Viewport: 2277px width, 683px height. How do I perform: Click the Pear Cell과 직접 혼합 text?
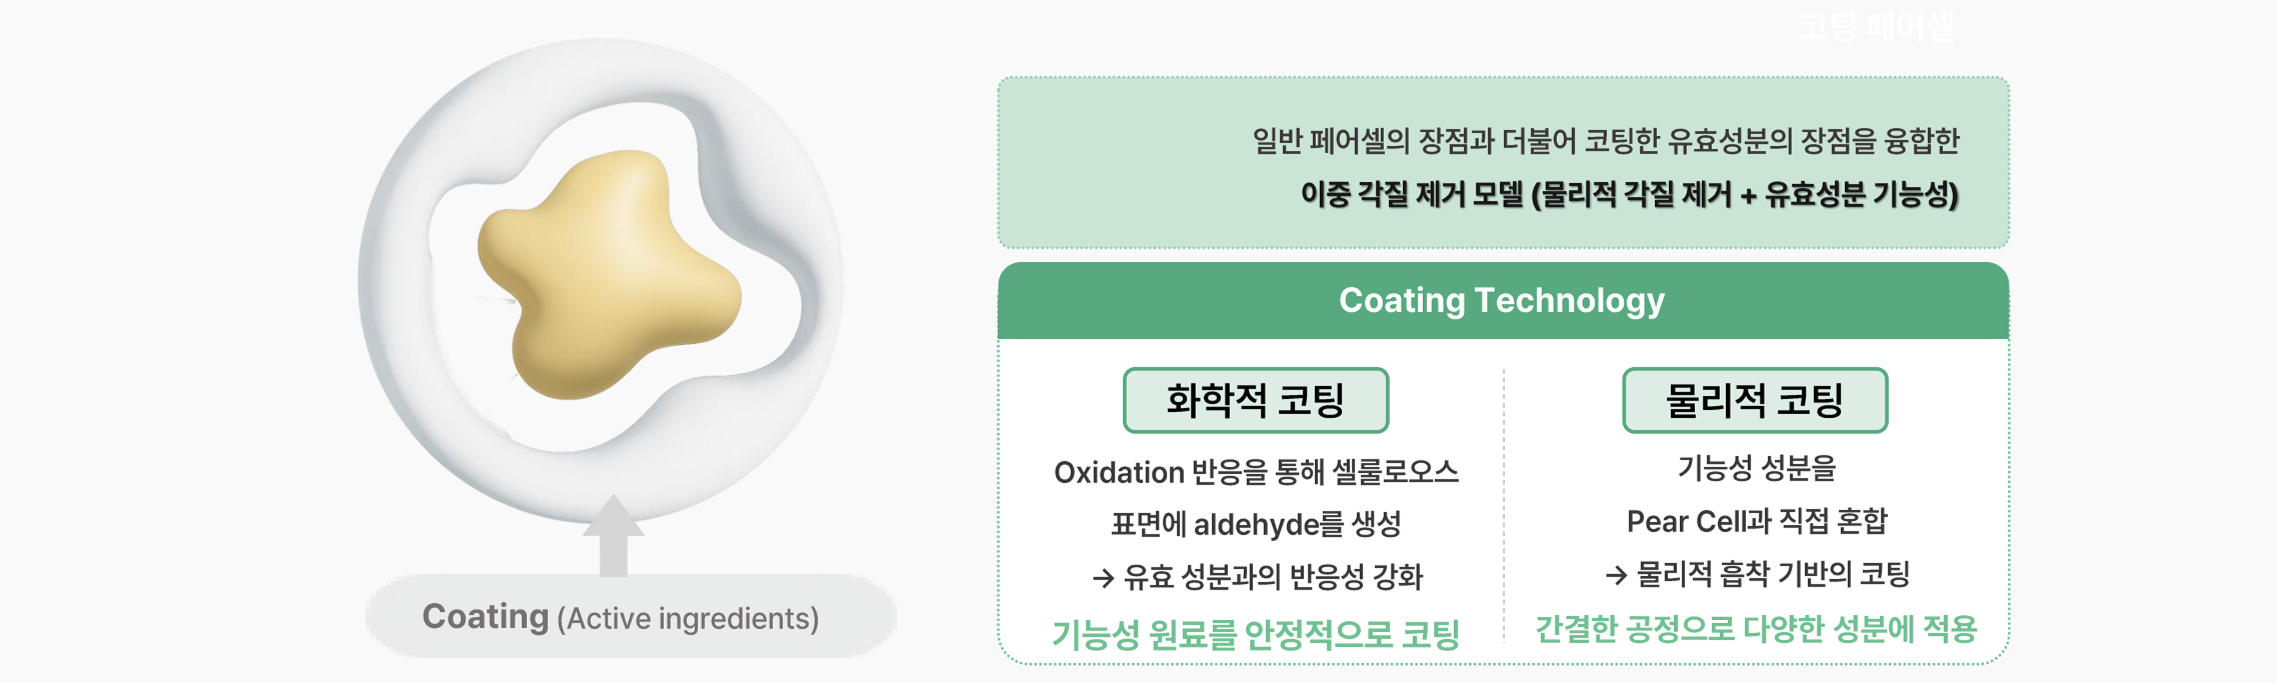pos(1756,521)
